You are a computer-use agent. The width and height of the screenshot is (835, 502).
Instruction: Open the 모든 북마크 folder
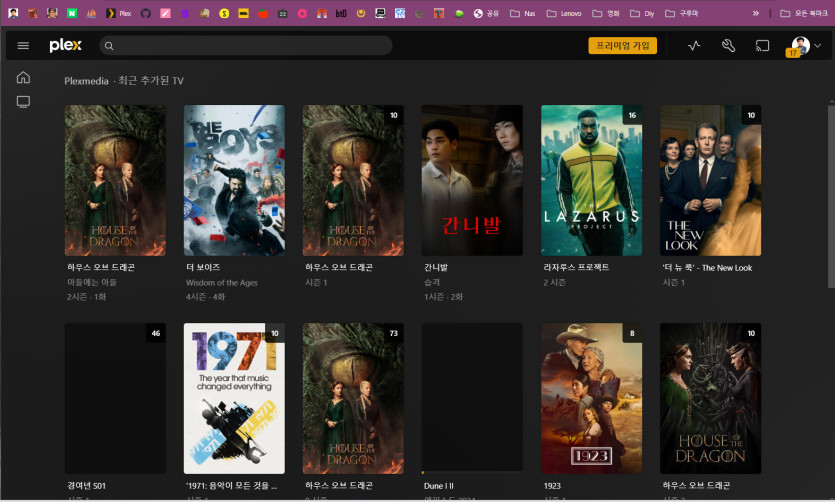pos(804,13)
